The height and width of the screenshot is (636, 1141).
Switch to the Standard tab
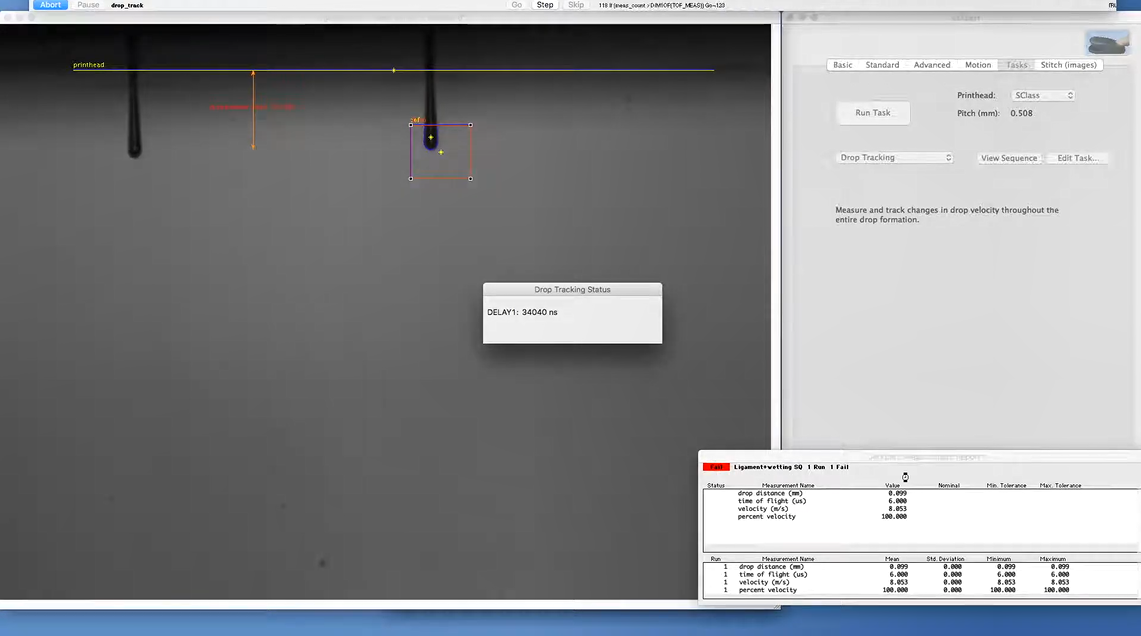pyautogui.click(x=882, y=65)
